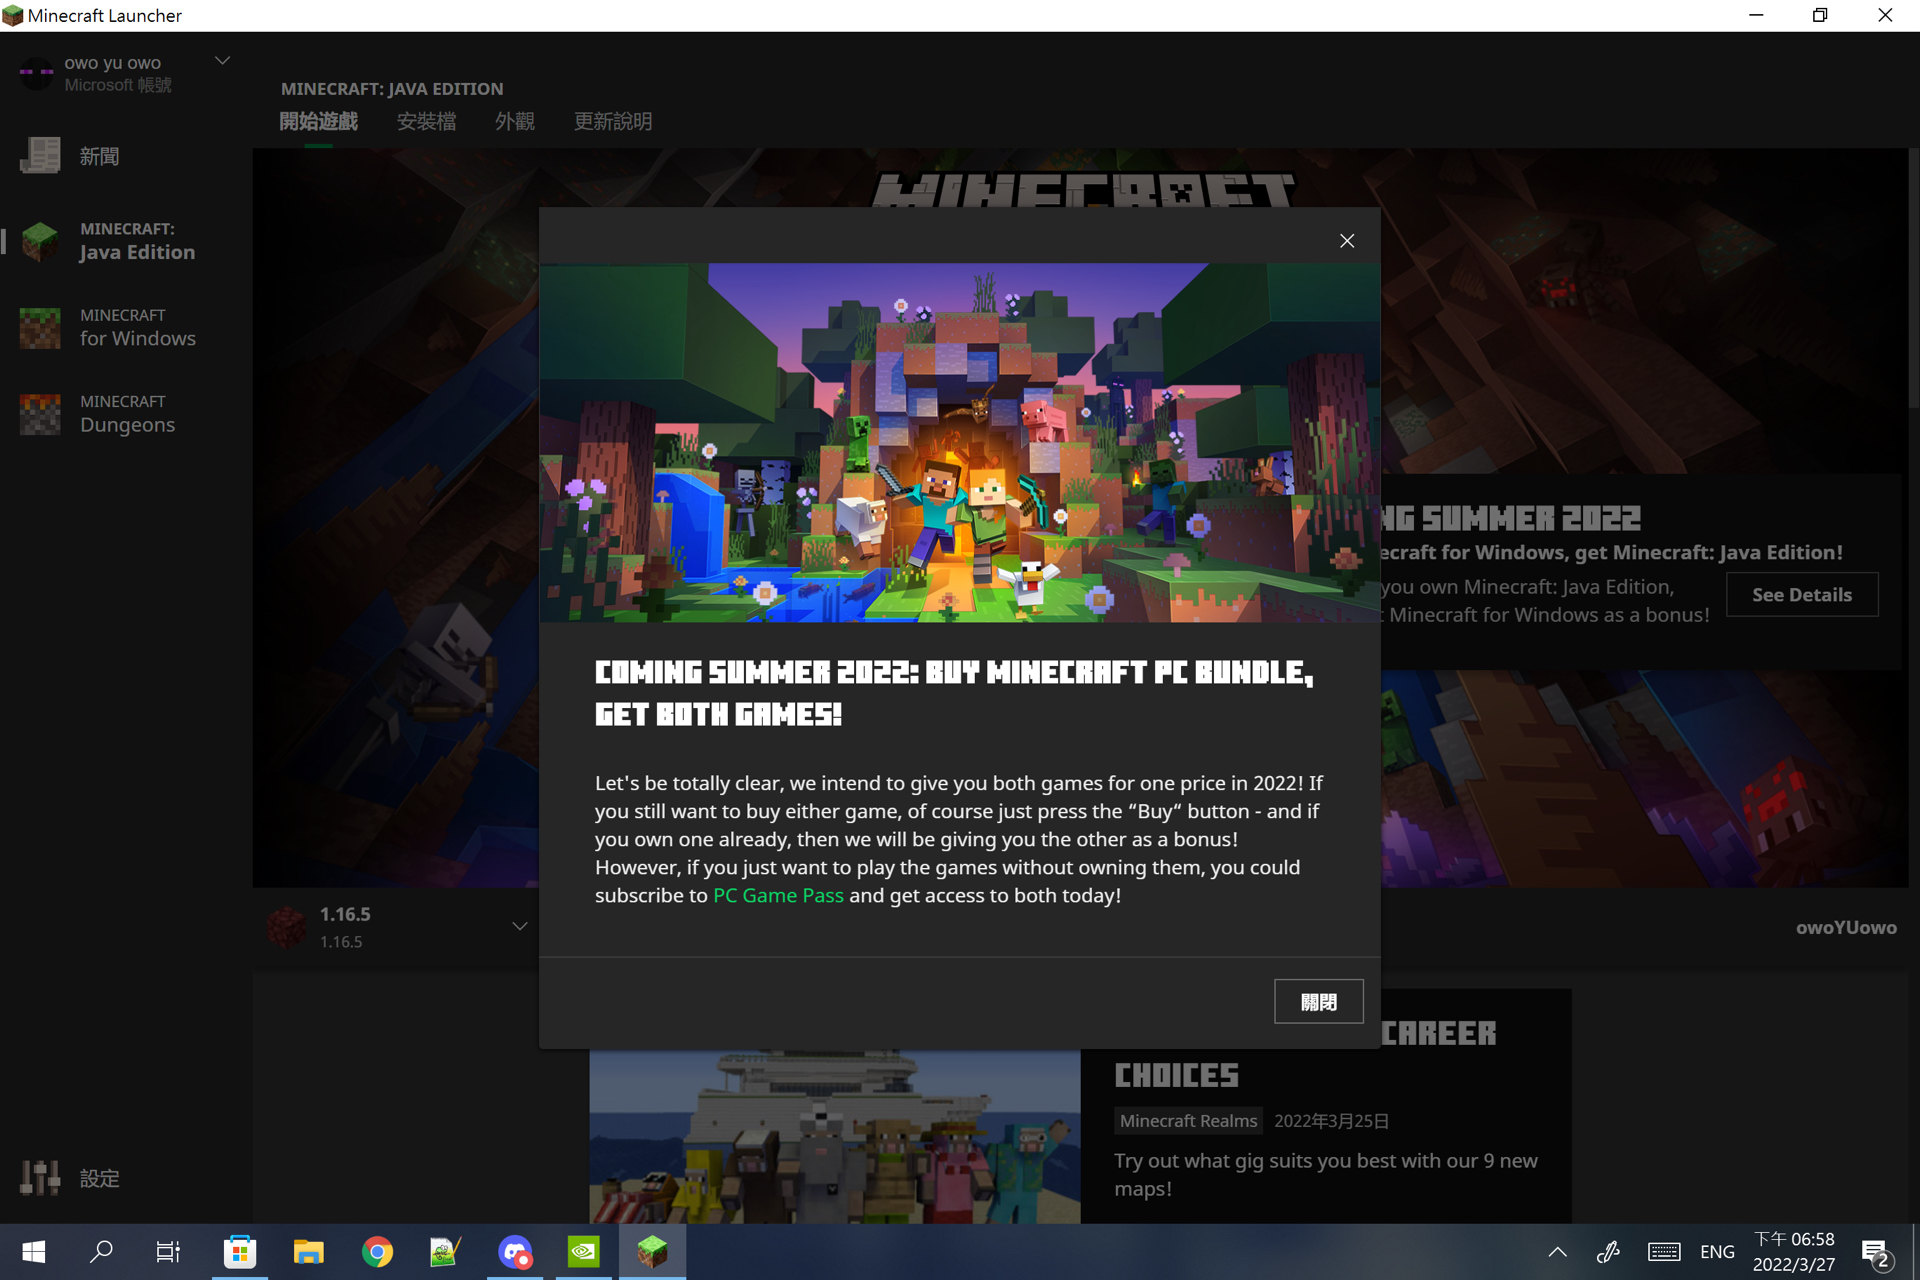This screenshot has height=1280, width=1920.
Task: Open the notification center icon
Action: [1876, 1252]
